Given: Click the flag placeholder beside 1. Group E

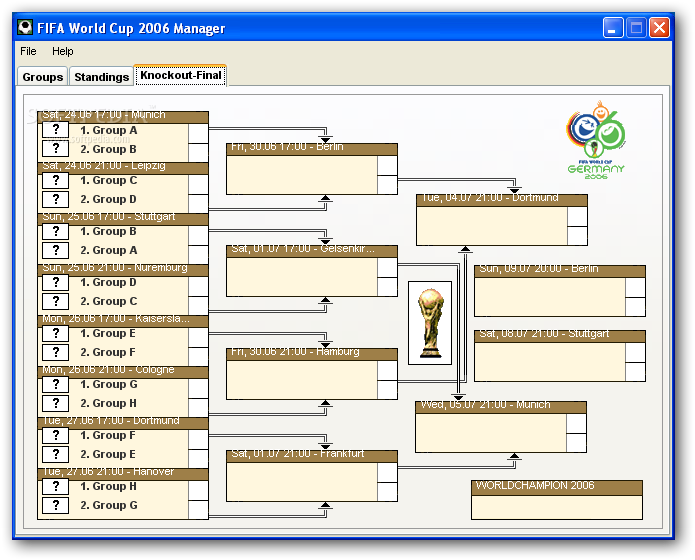Looking at the screenshot, I should coord(55,333).
